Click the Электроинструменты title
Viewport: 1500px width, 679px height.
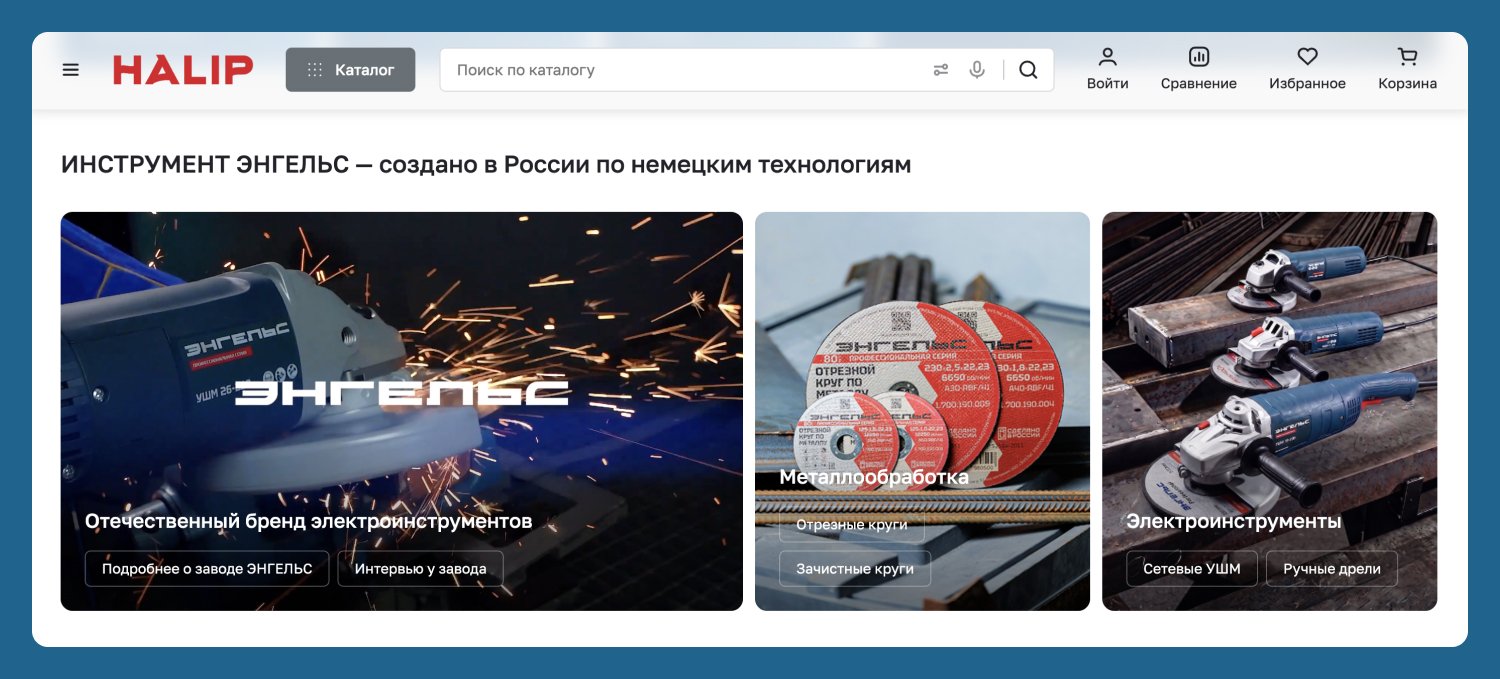tap(1234, 521)
